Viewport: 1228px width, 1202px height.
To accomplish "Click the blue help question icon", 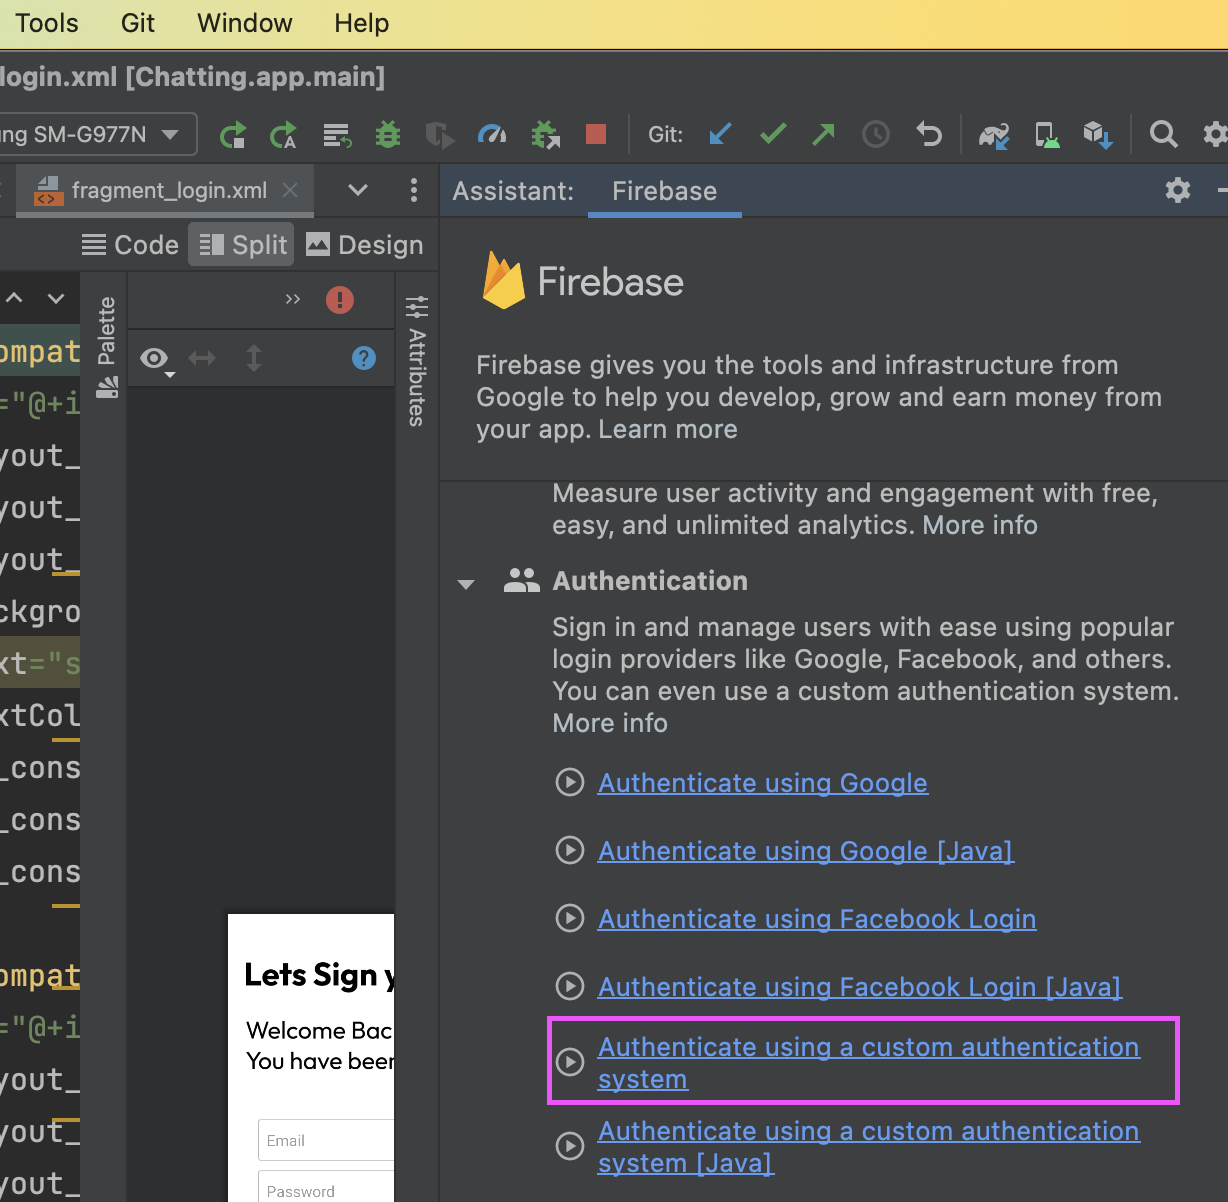I will pos(364,358).
